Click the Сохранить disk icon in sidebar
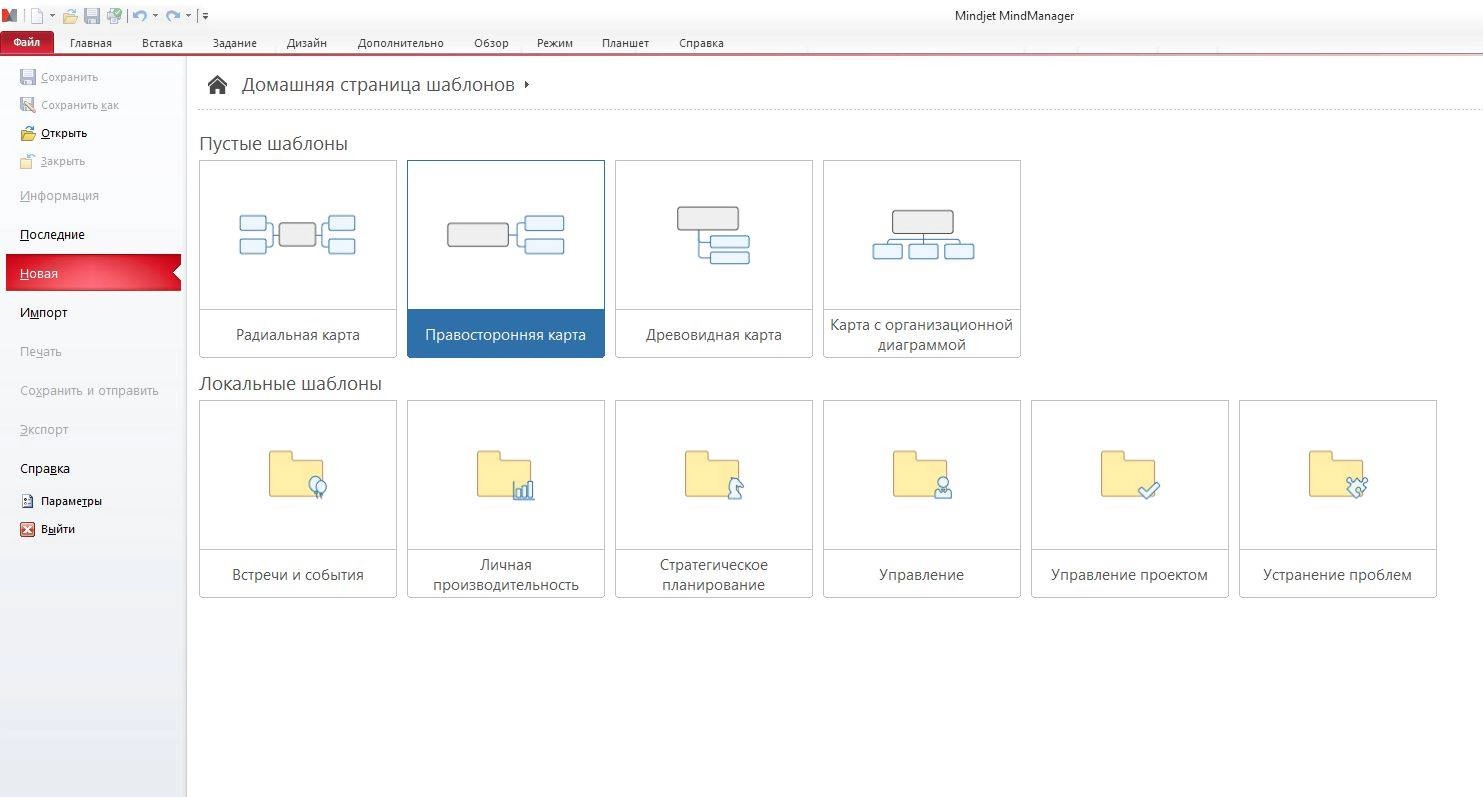Image resolution: width=1483 pixels, height=797 pixels. coord(28,77)
